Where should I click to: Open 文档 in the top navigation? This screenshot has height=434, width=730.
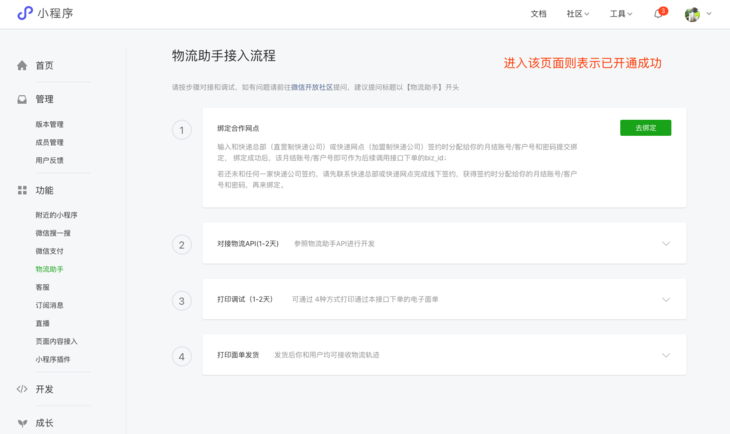[538, 14]
